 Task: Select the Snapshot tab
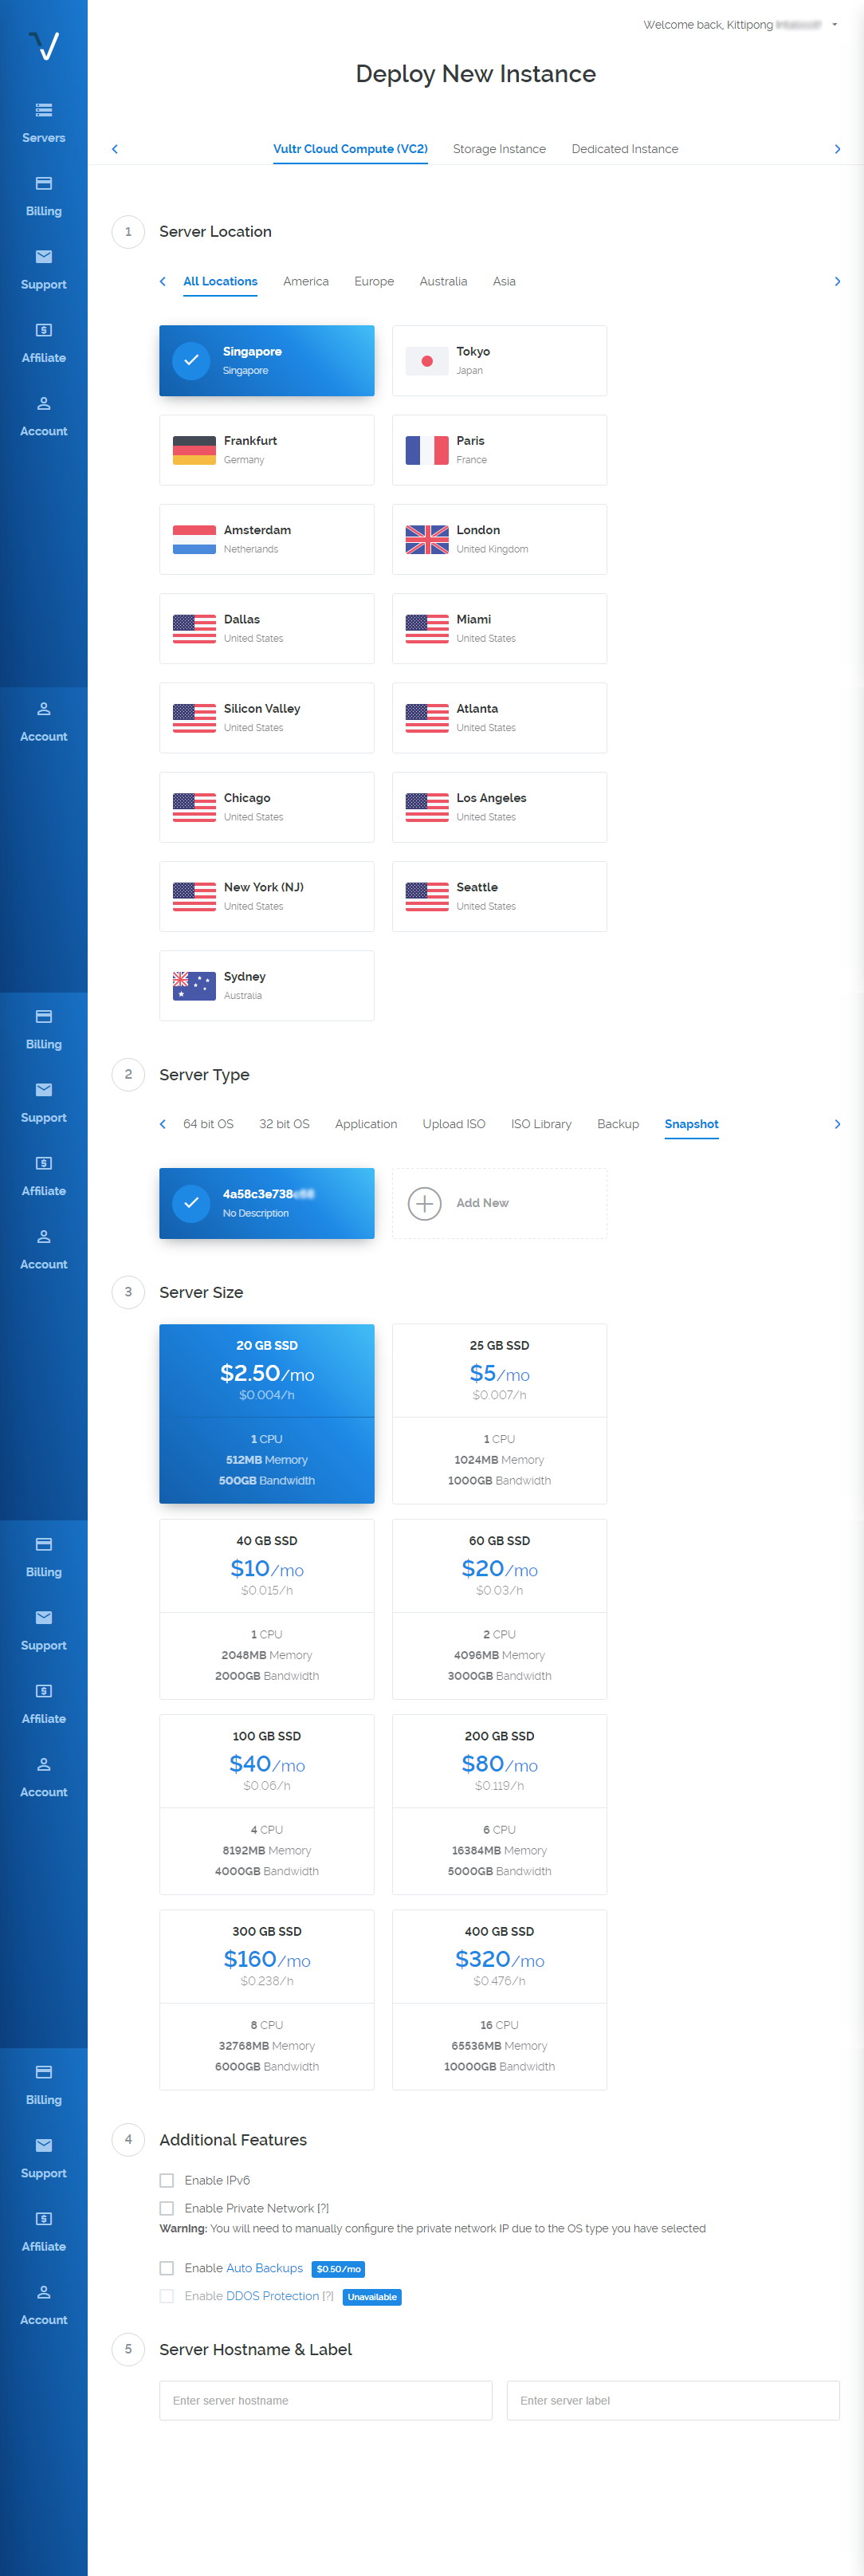click(x=691, y=1124)
